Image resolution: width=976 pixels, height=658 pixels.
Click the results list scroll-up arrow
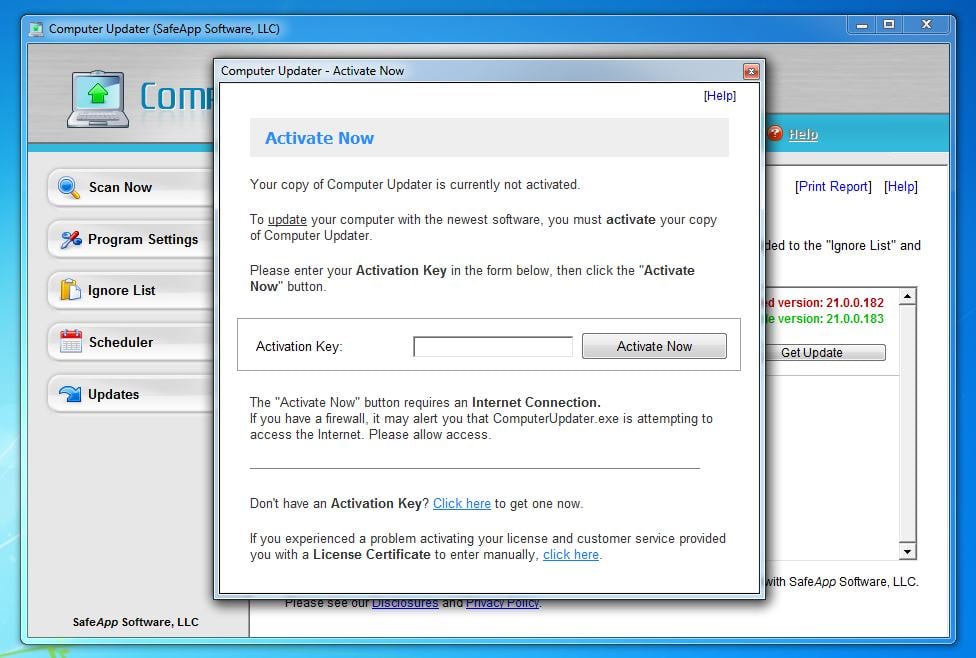[908, 296]
